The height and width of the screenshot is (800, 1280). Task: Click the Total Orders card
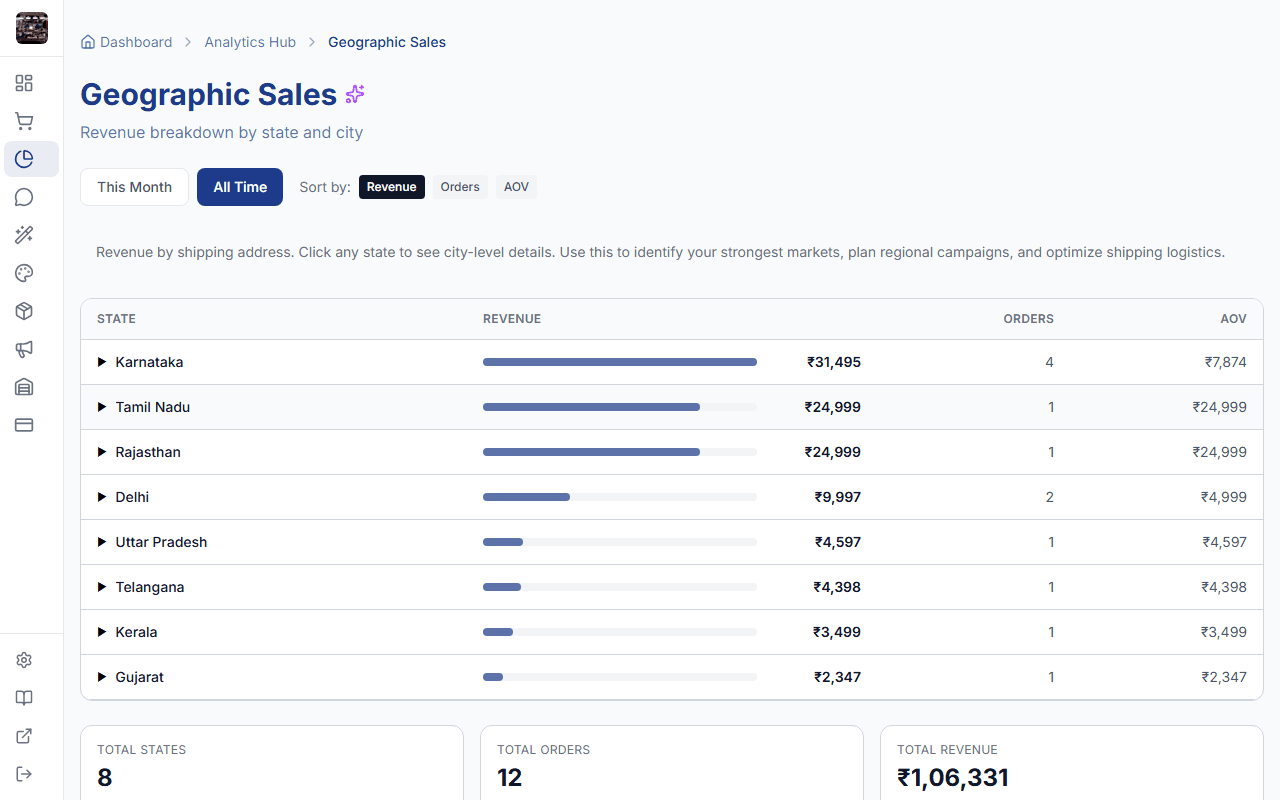(x=672, y=763)
